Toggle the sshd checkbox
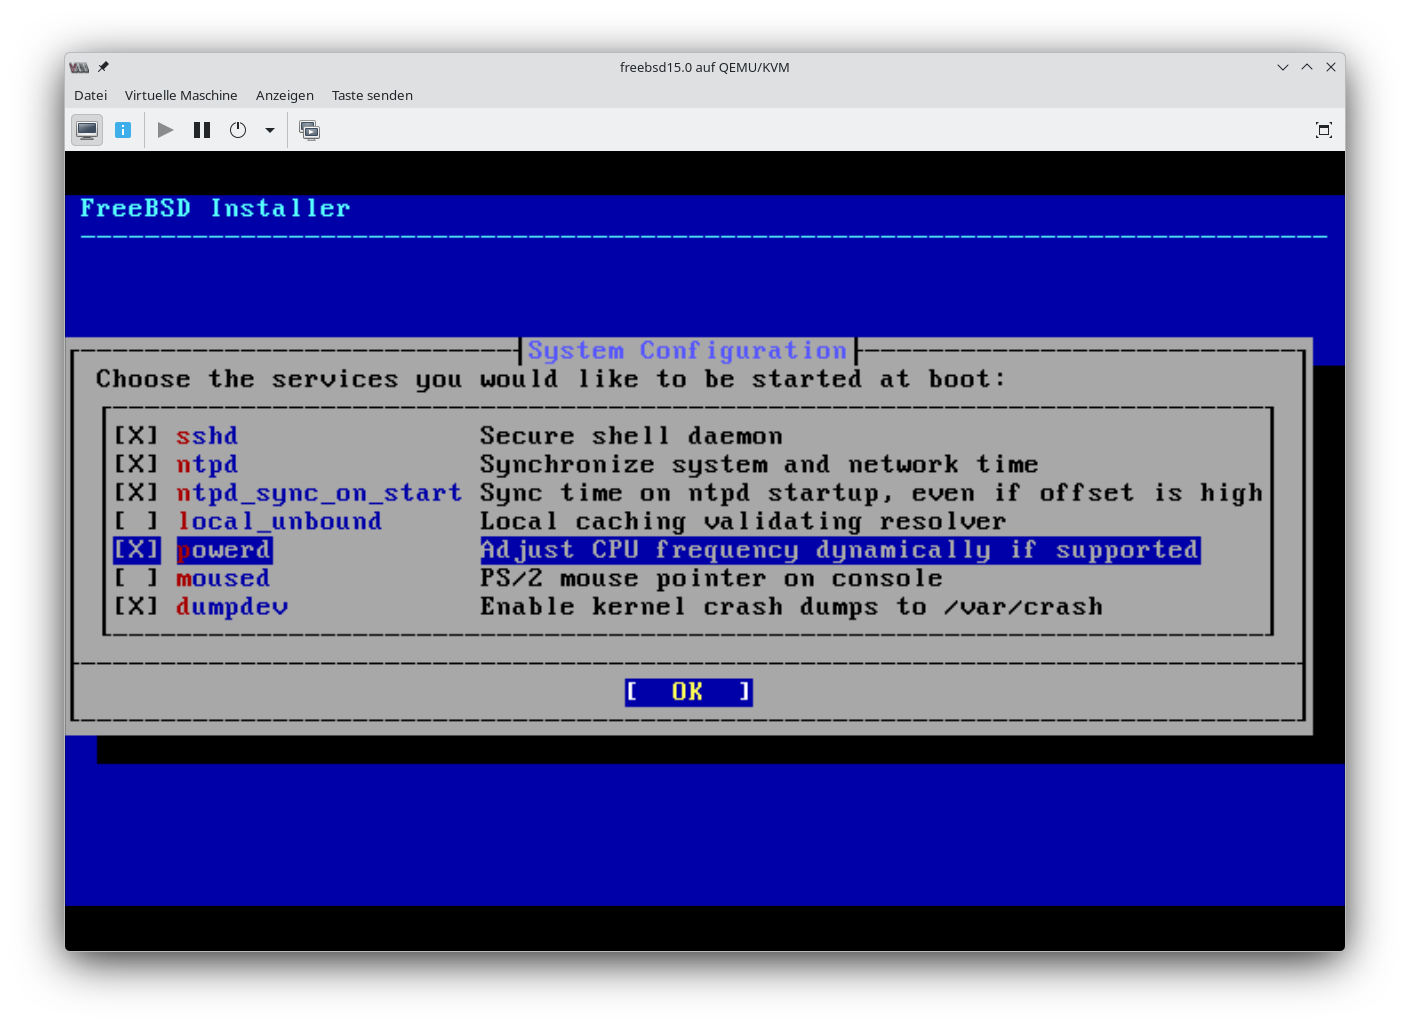 [136, 436]
